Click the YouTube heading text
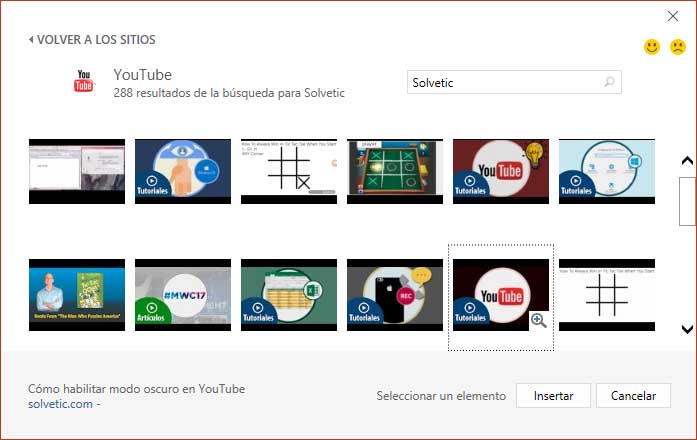Image resolution: width=697 pixels, height=440 pixels. [143, 74]
